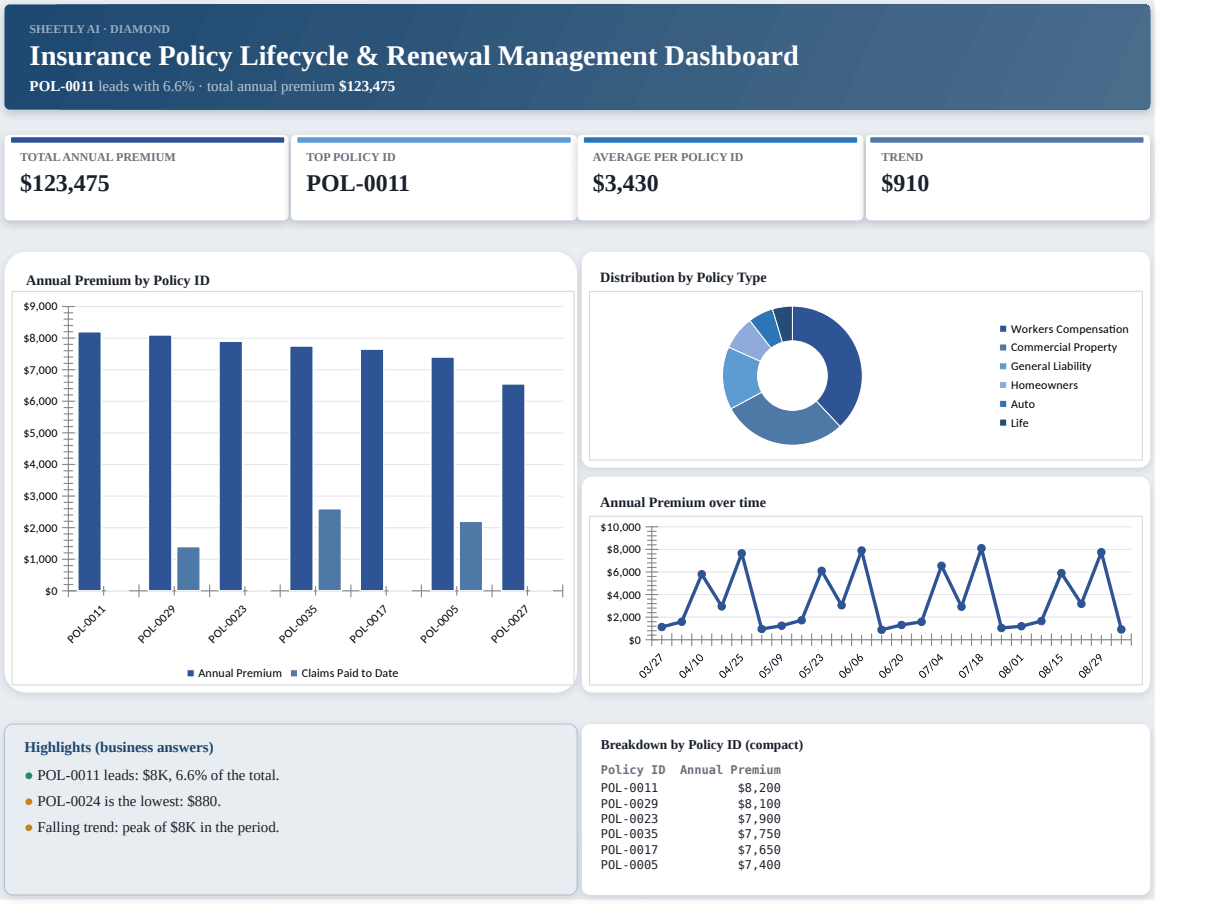Viewport: 1227px width, 922px height.
Task: Select the Top Policy ID value POL-0011
Action: pyautogui.click(x=358, y=184)
